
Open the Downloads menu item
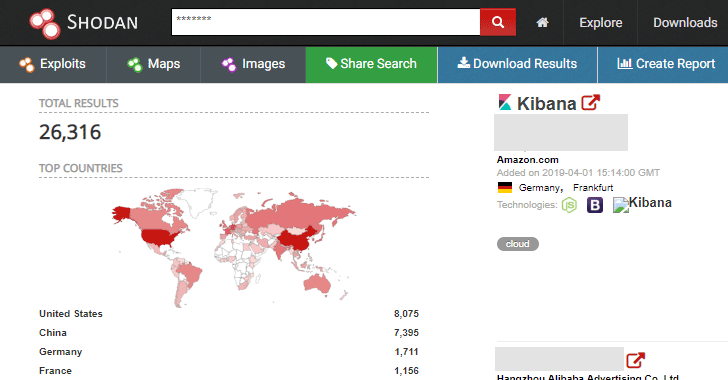[x=685, y=22]
